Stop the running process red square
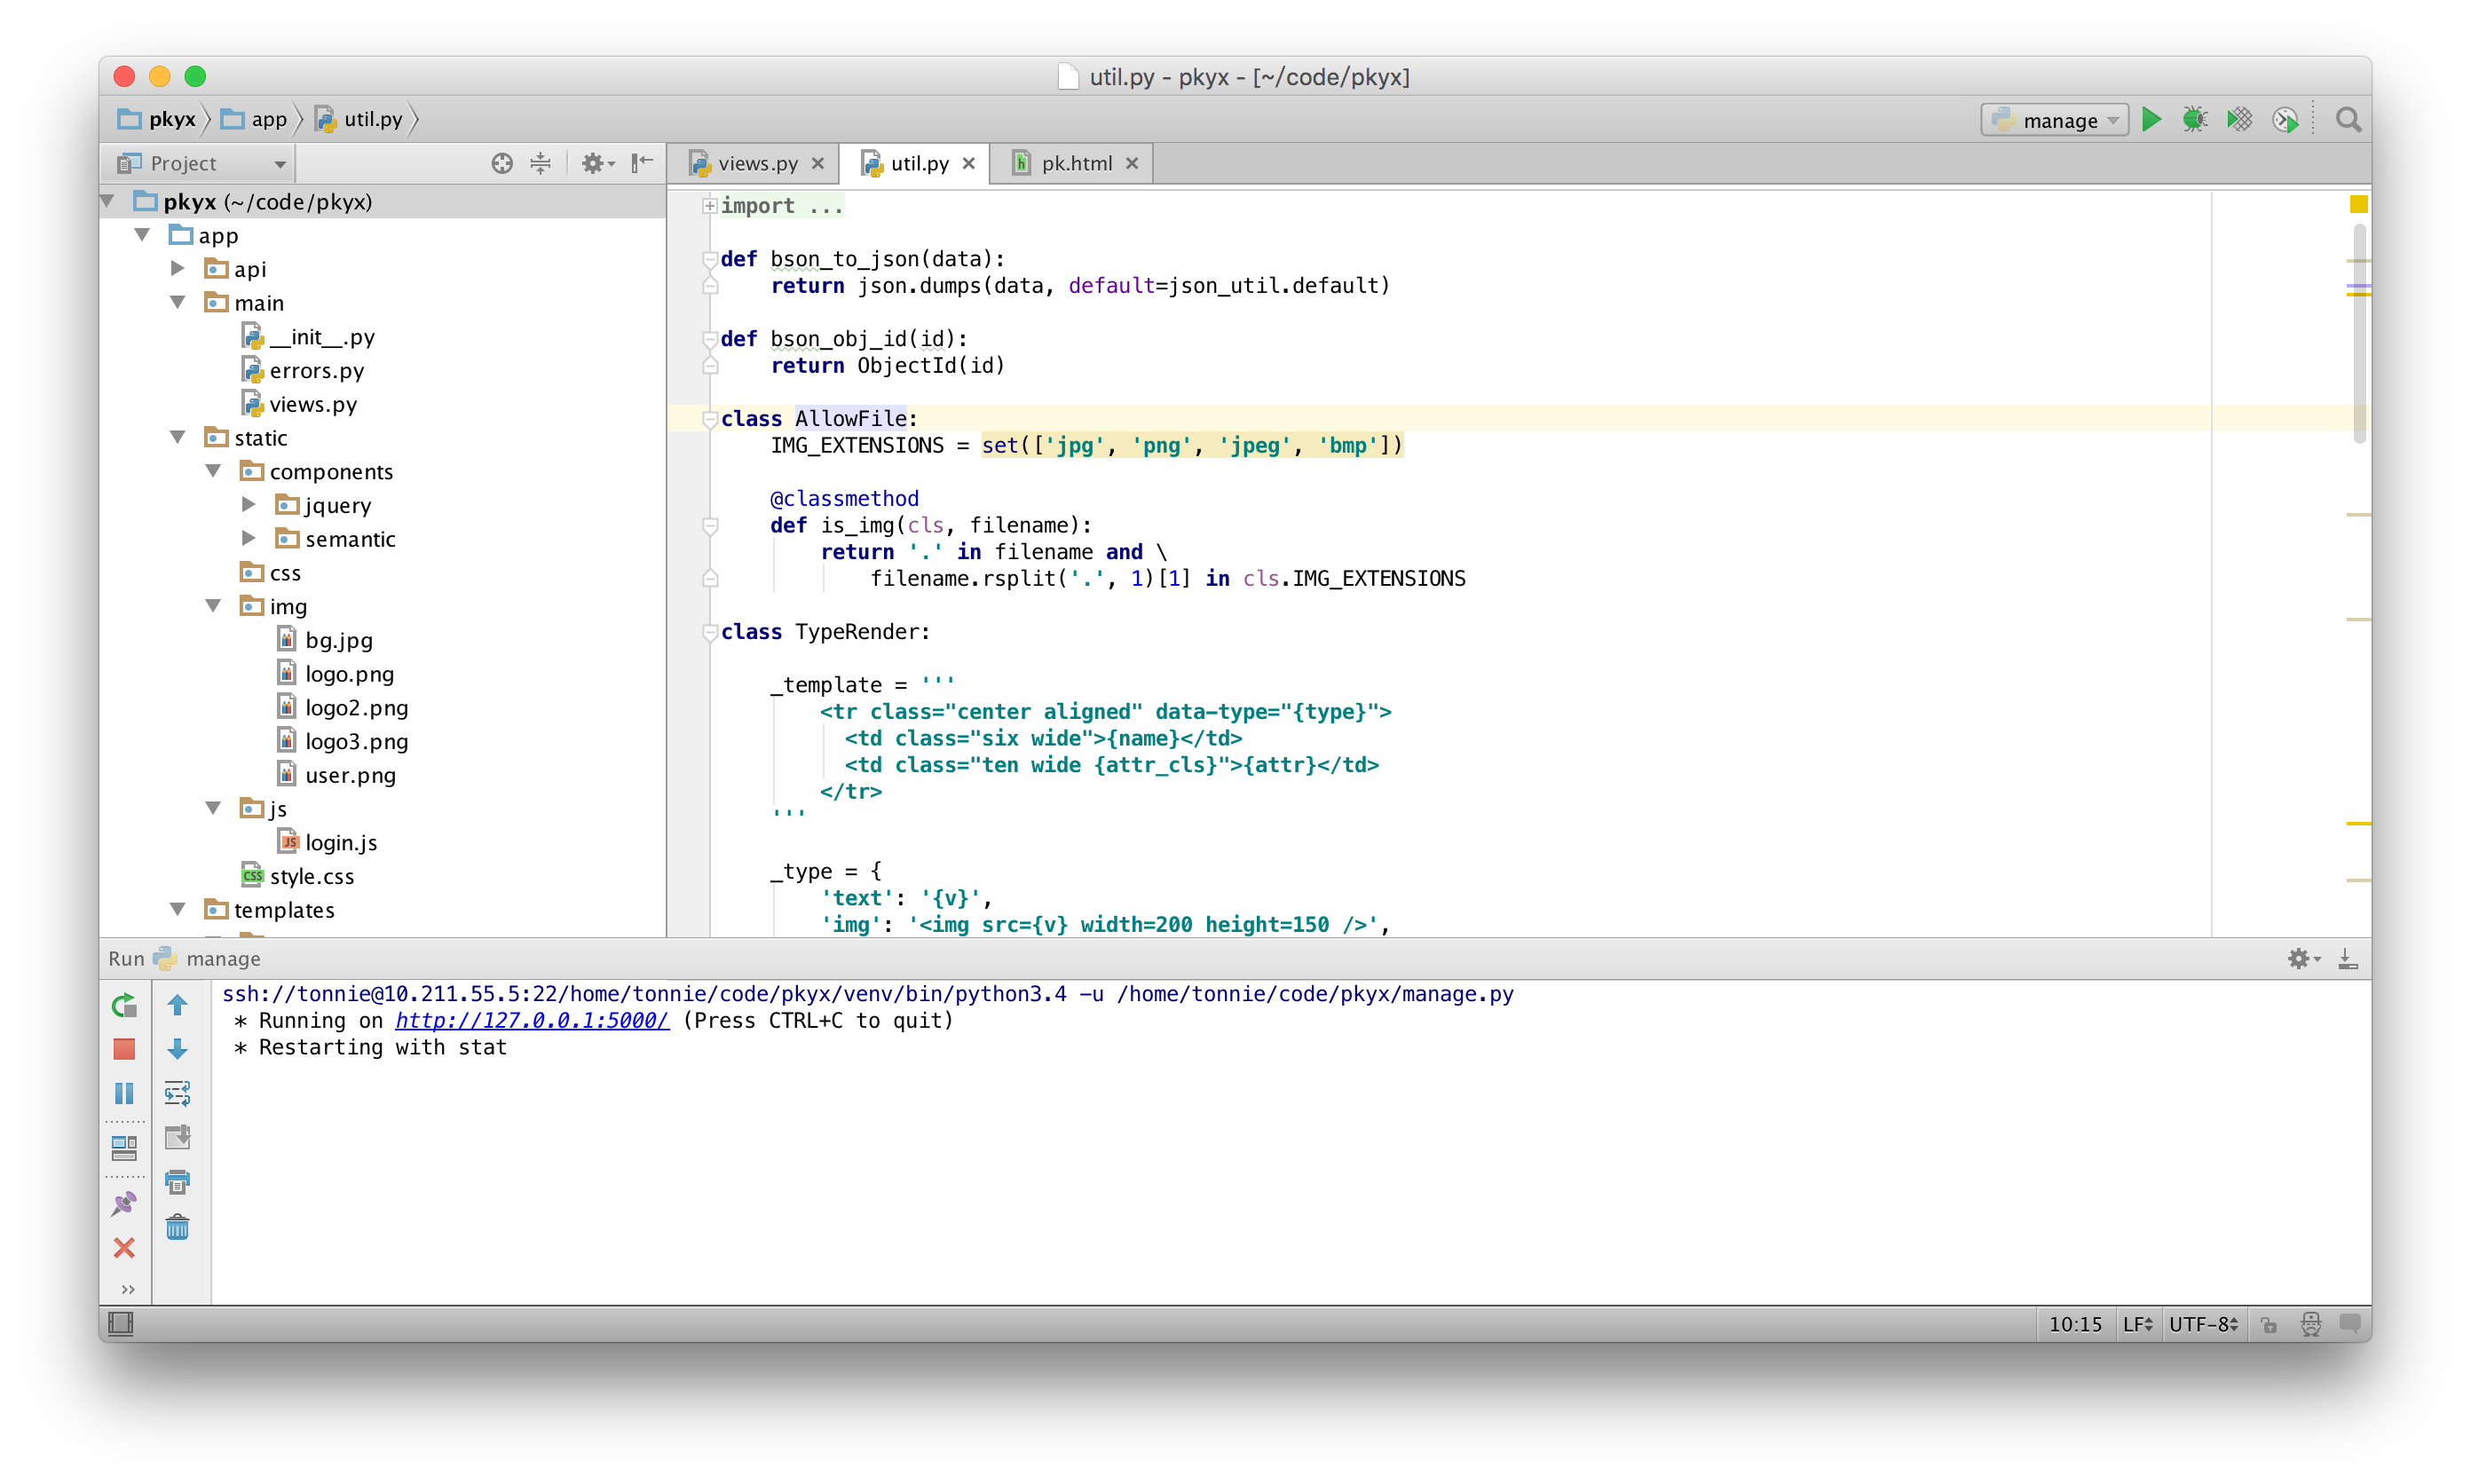This screenshot has width=2471, height=1484. coord(124,1049)
